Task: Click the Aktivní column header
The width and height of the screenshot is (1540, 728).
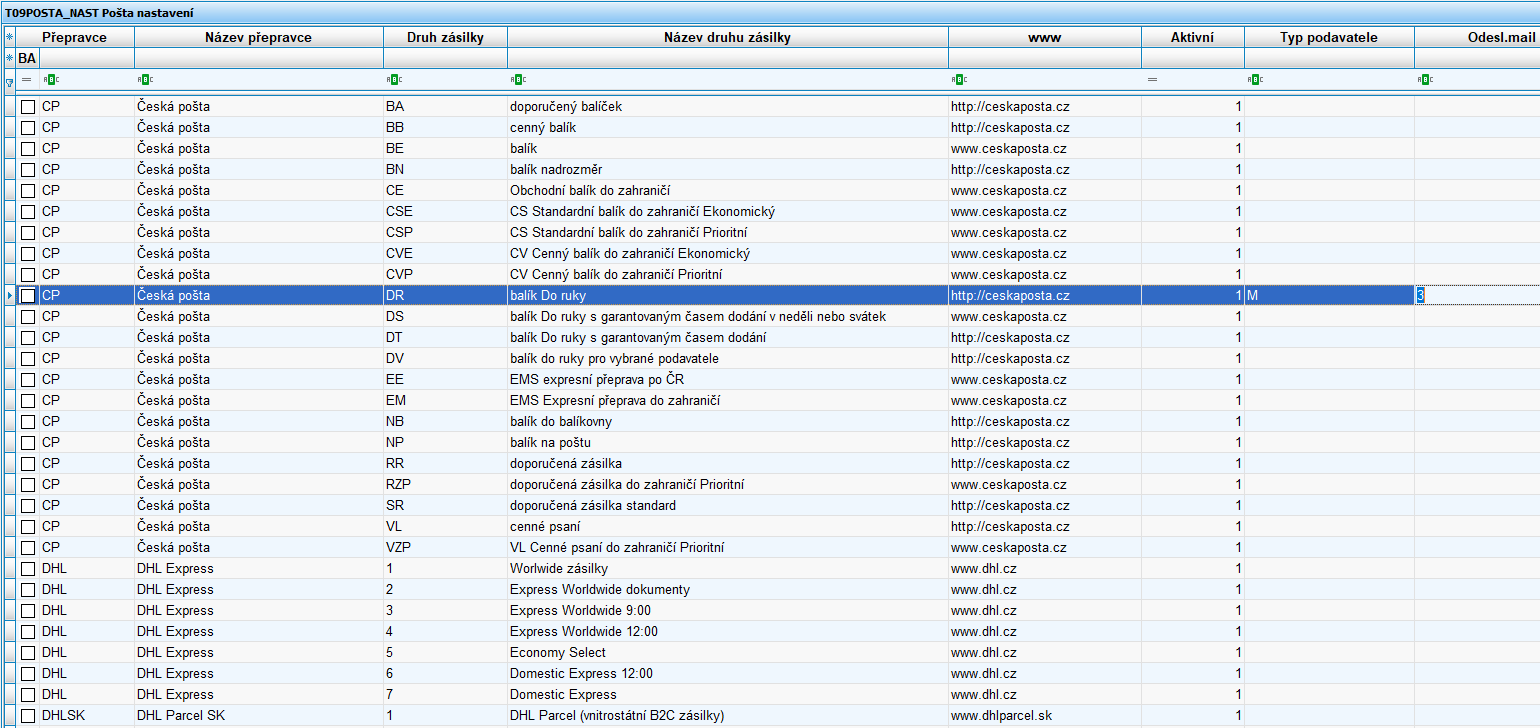Action: coord(1192,37)
